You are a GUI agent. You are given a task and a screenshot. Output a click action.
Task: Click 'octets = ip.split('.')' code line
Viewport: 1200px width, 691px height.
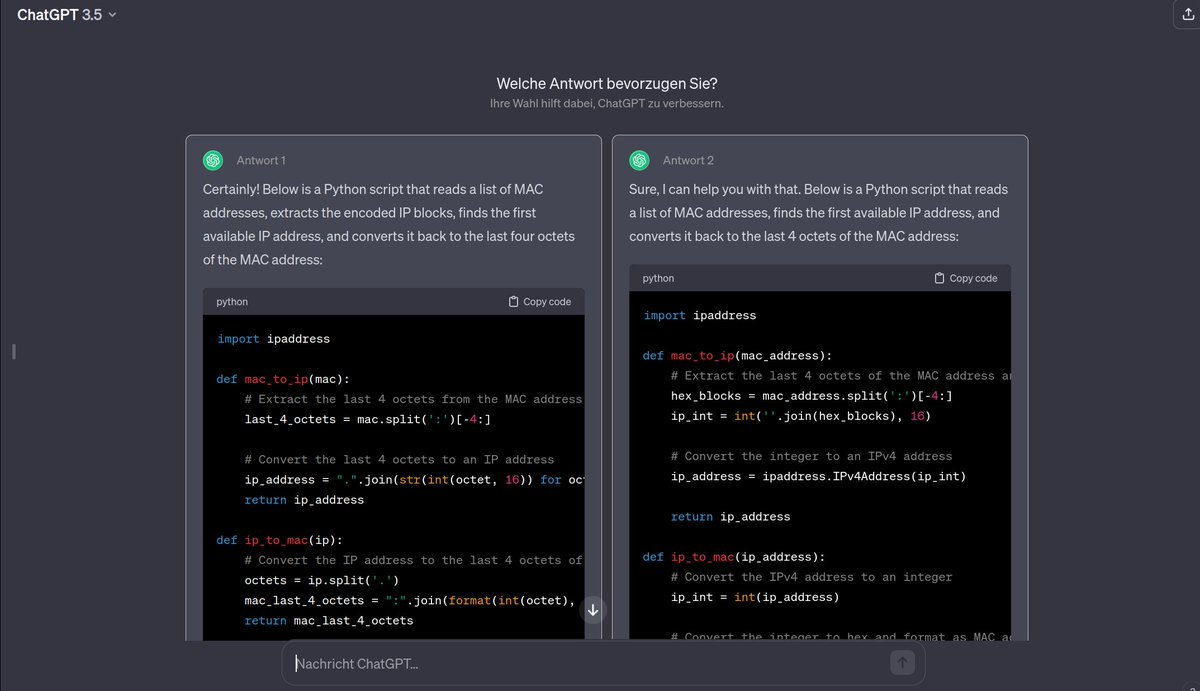(322, 580)
